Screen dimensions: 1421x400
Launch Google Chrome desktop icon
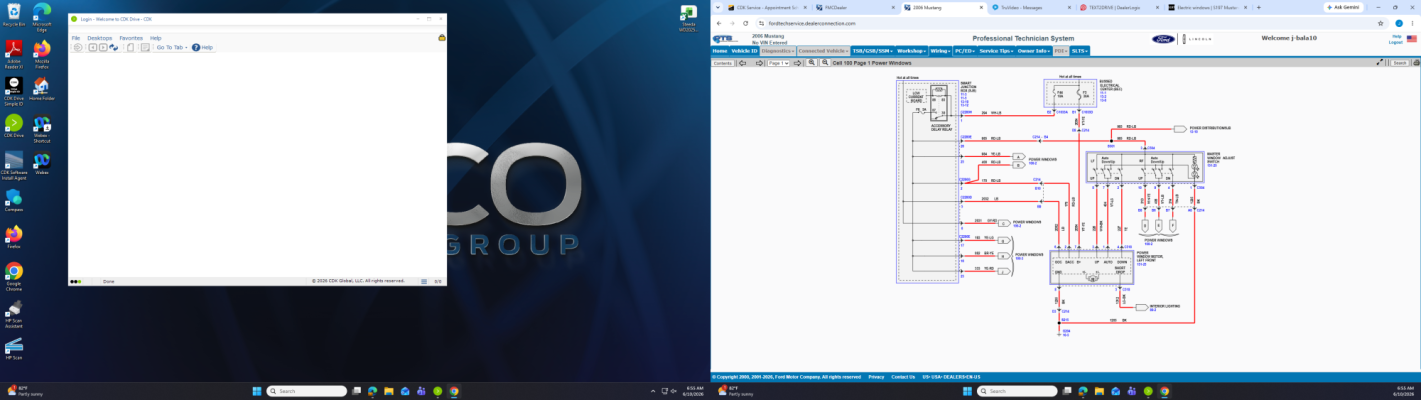click(x=14, y=274)
